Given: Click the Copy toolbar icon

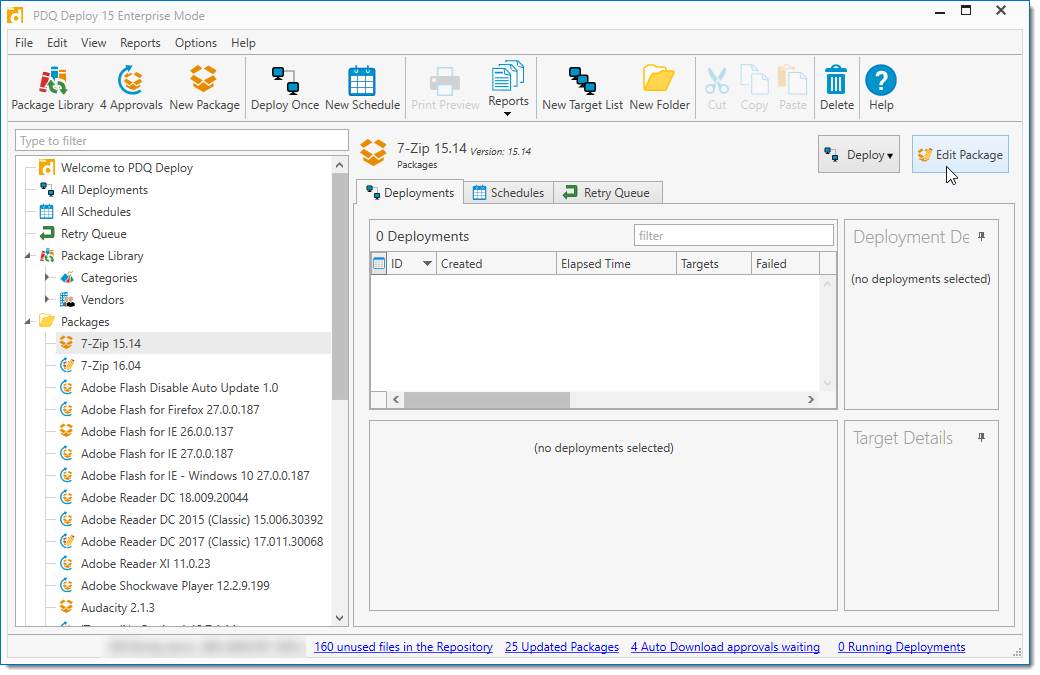Looking at the screenshot, I should [754, 88].
